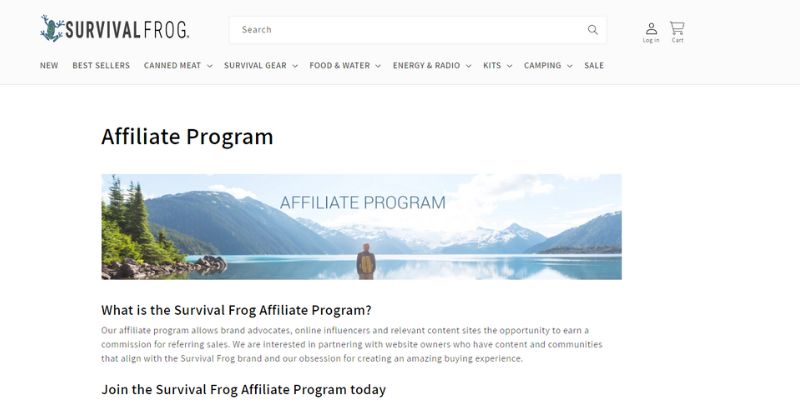
Task: Expand the ENERGY & RADIO dropdown
Action: [x=432, y=66]
